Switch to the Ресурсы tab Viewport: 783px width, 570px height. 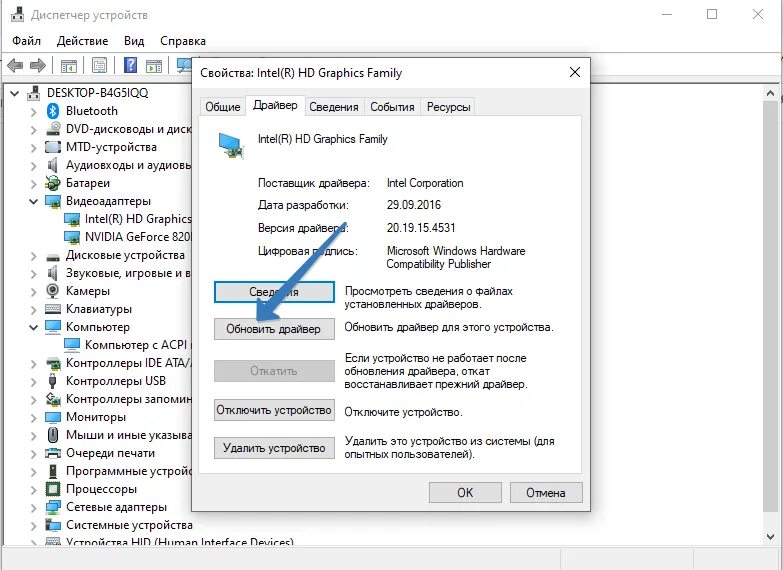click(x=448, y=107)
